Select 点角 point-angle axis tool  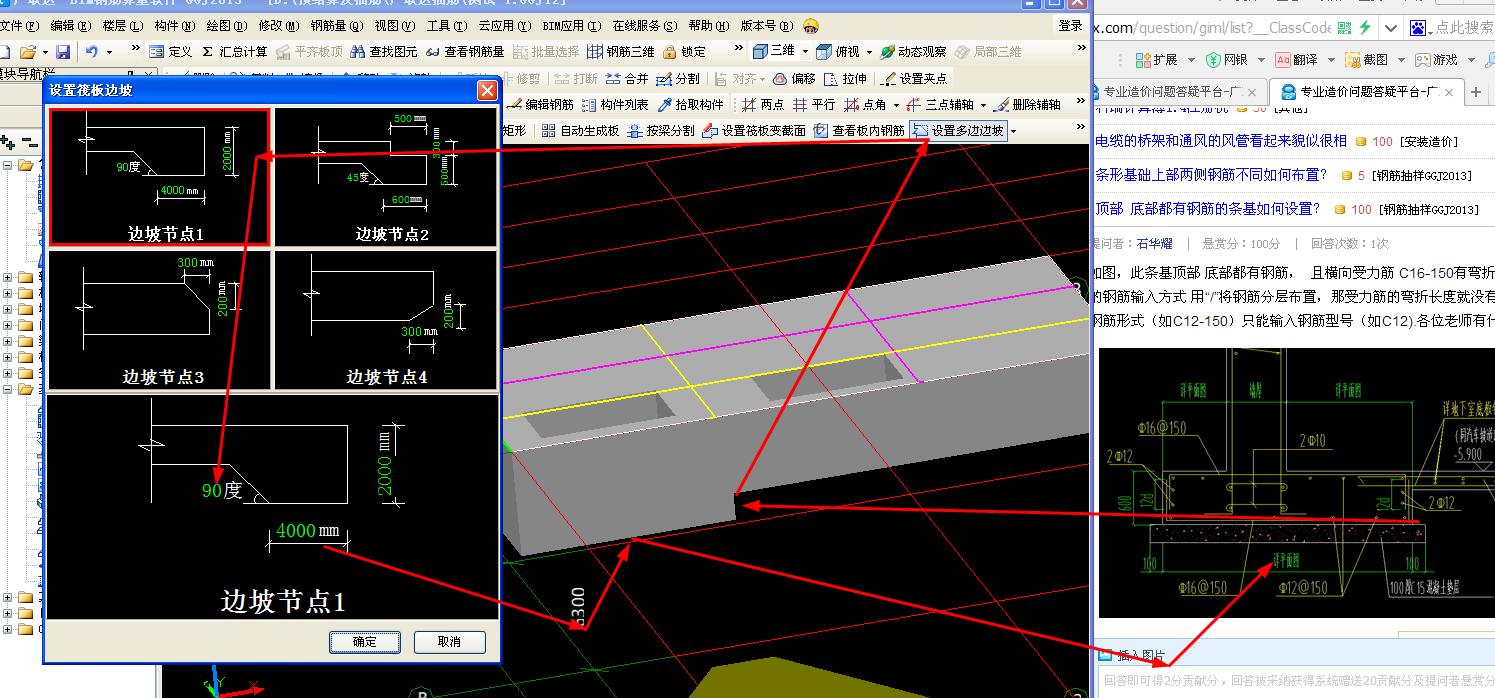865,104
